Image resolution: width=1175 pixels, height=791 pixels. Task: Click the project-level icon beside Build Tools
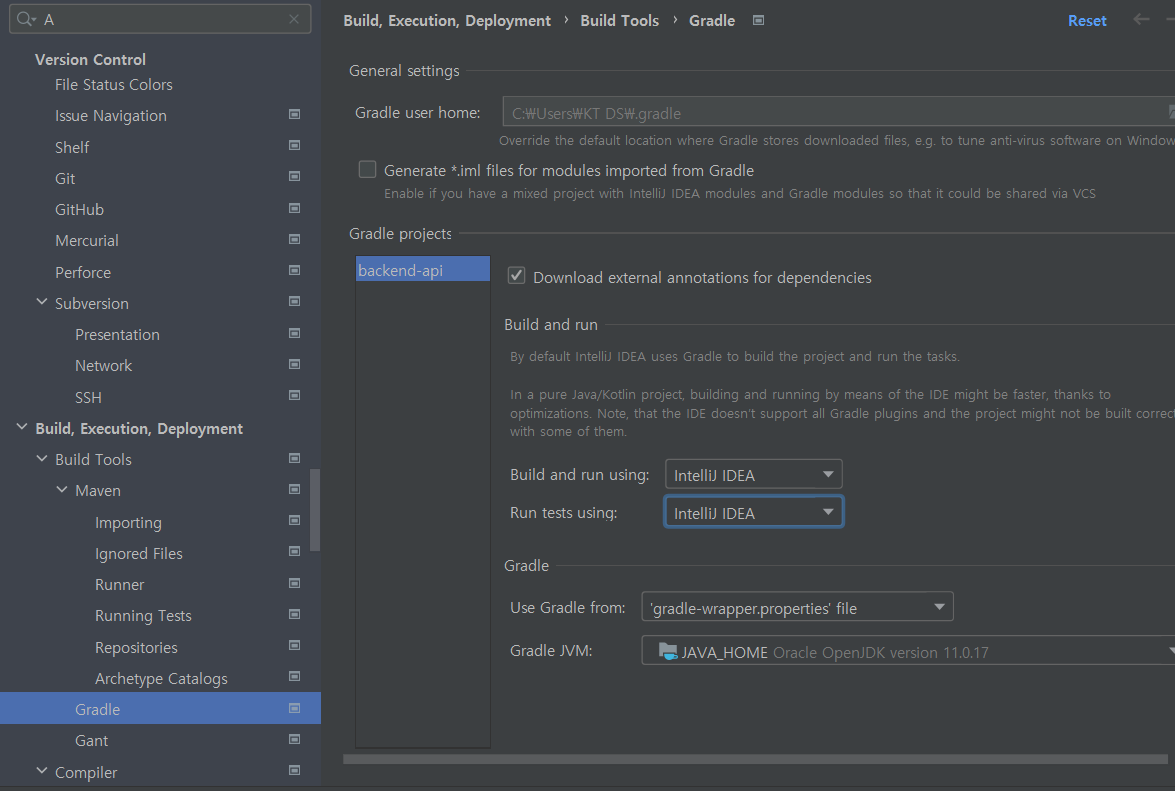[294, 458]
